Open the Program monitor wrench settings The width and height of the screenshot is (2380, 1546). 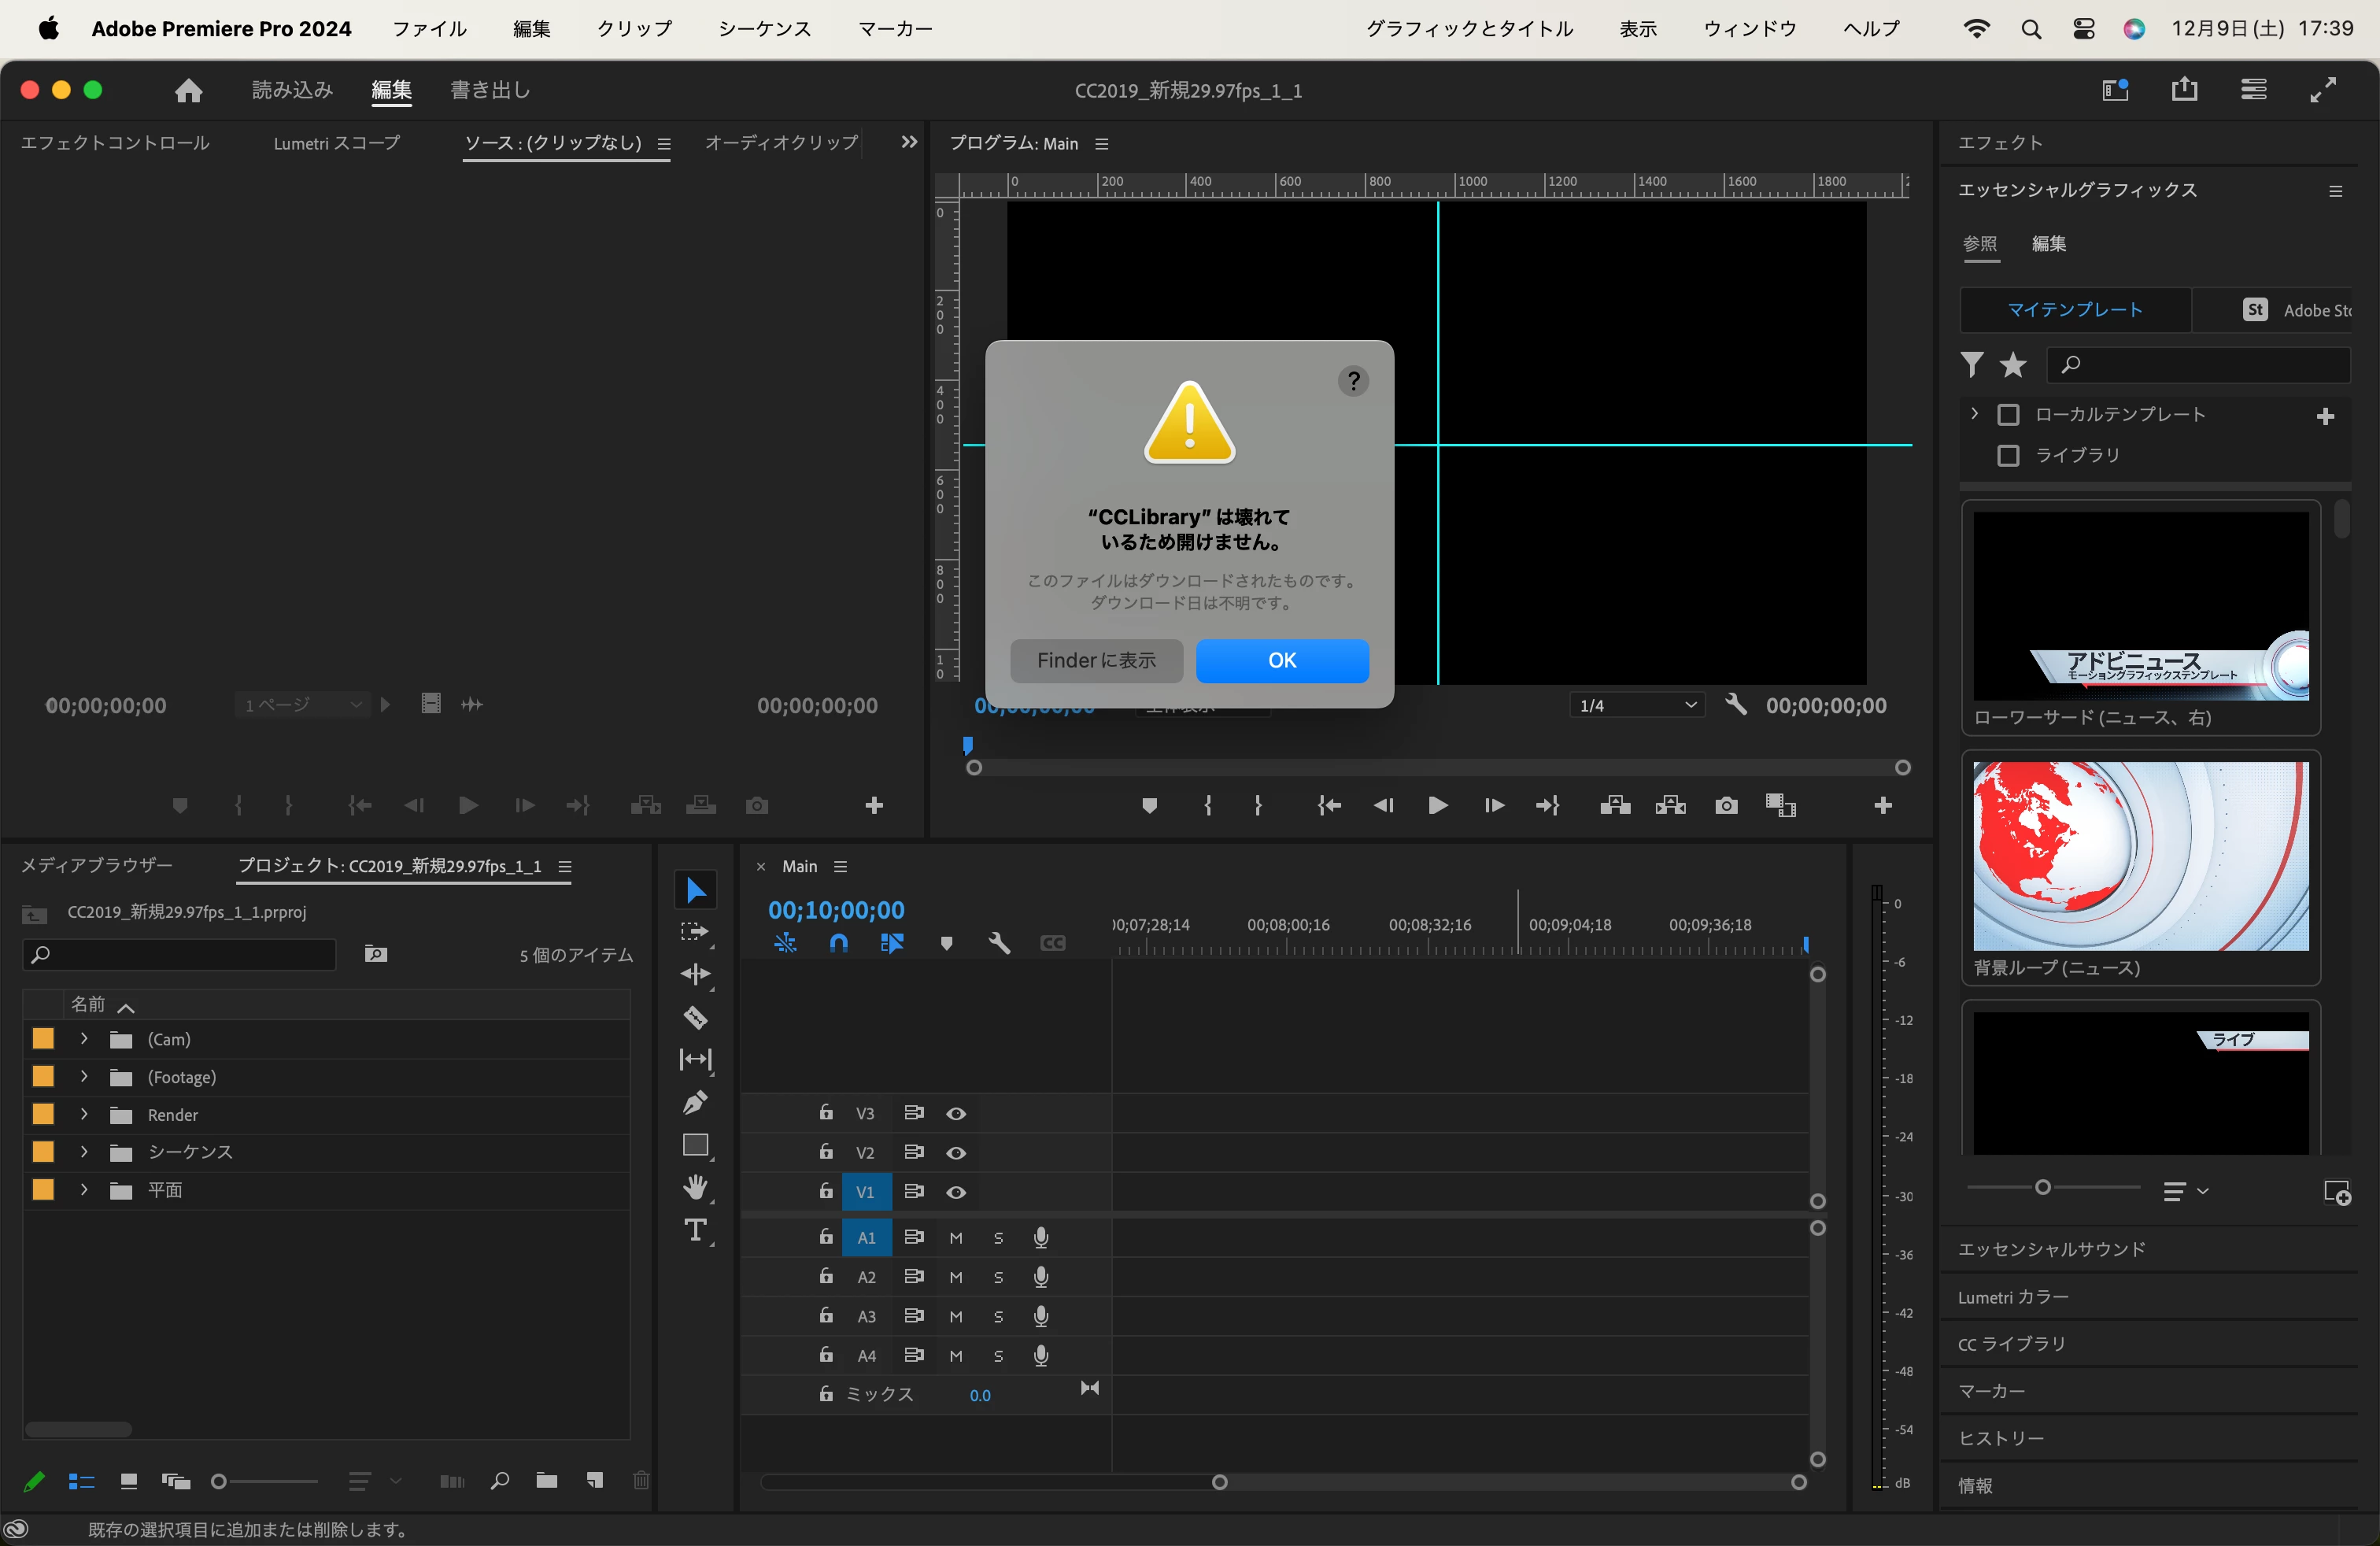click(1736, 705)
